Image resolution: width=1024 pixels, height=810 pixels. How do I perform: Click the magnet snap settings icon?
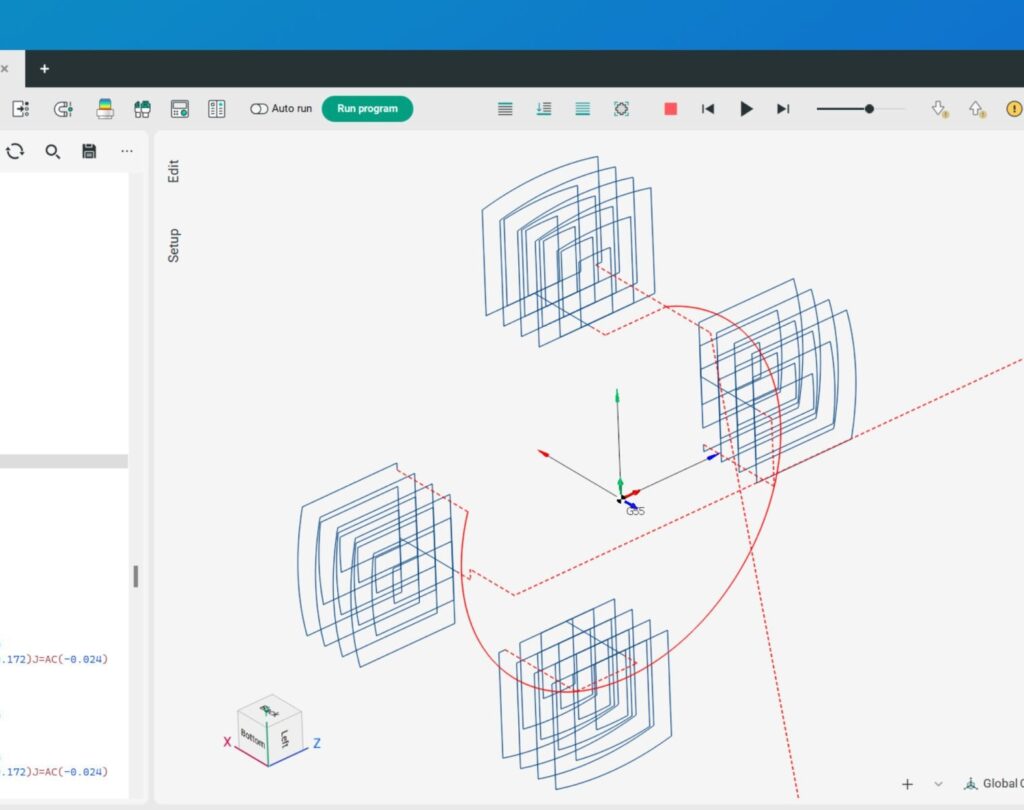click(x=63, y=109)
